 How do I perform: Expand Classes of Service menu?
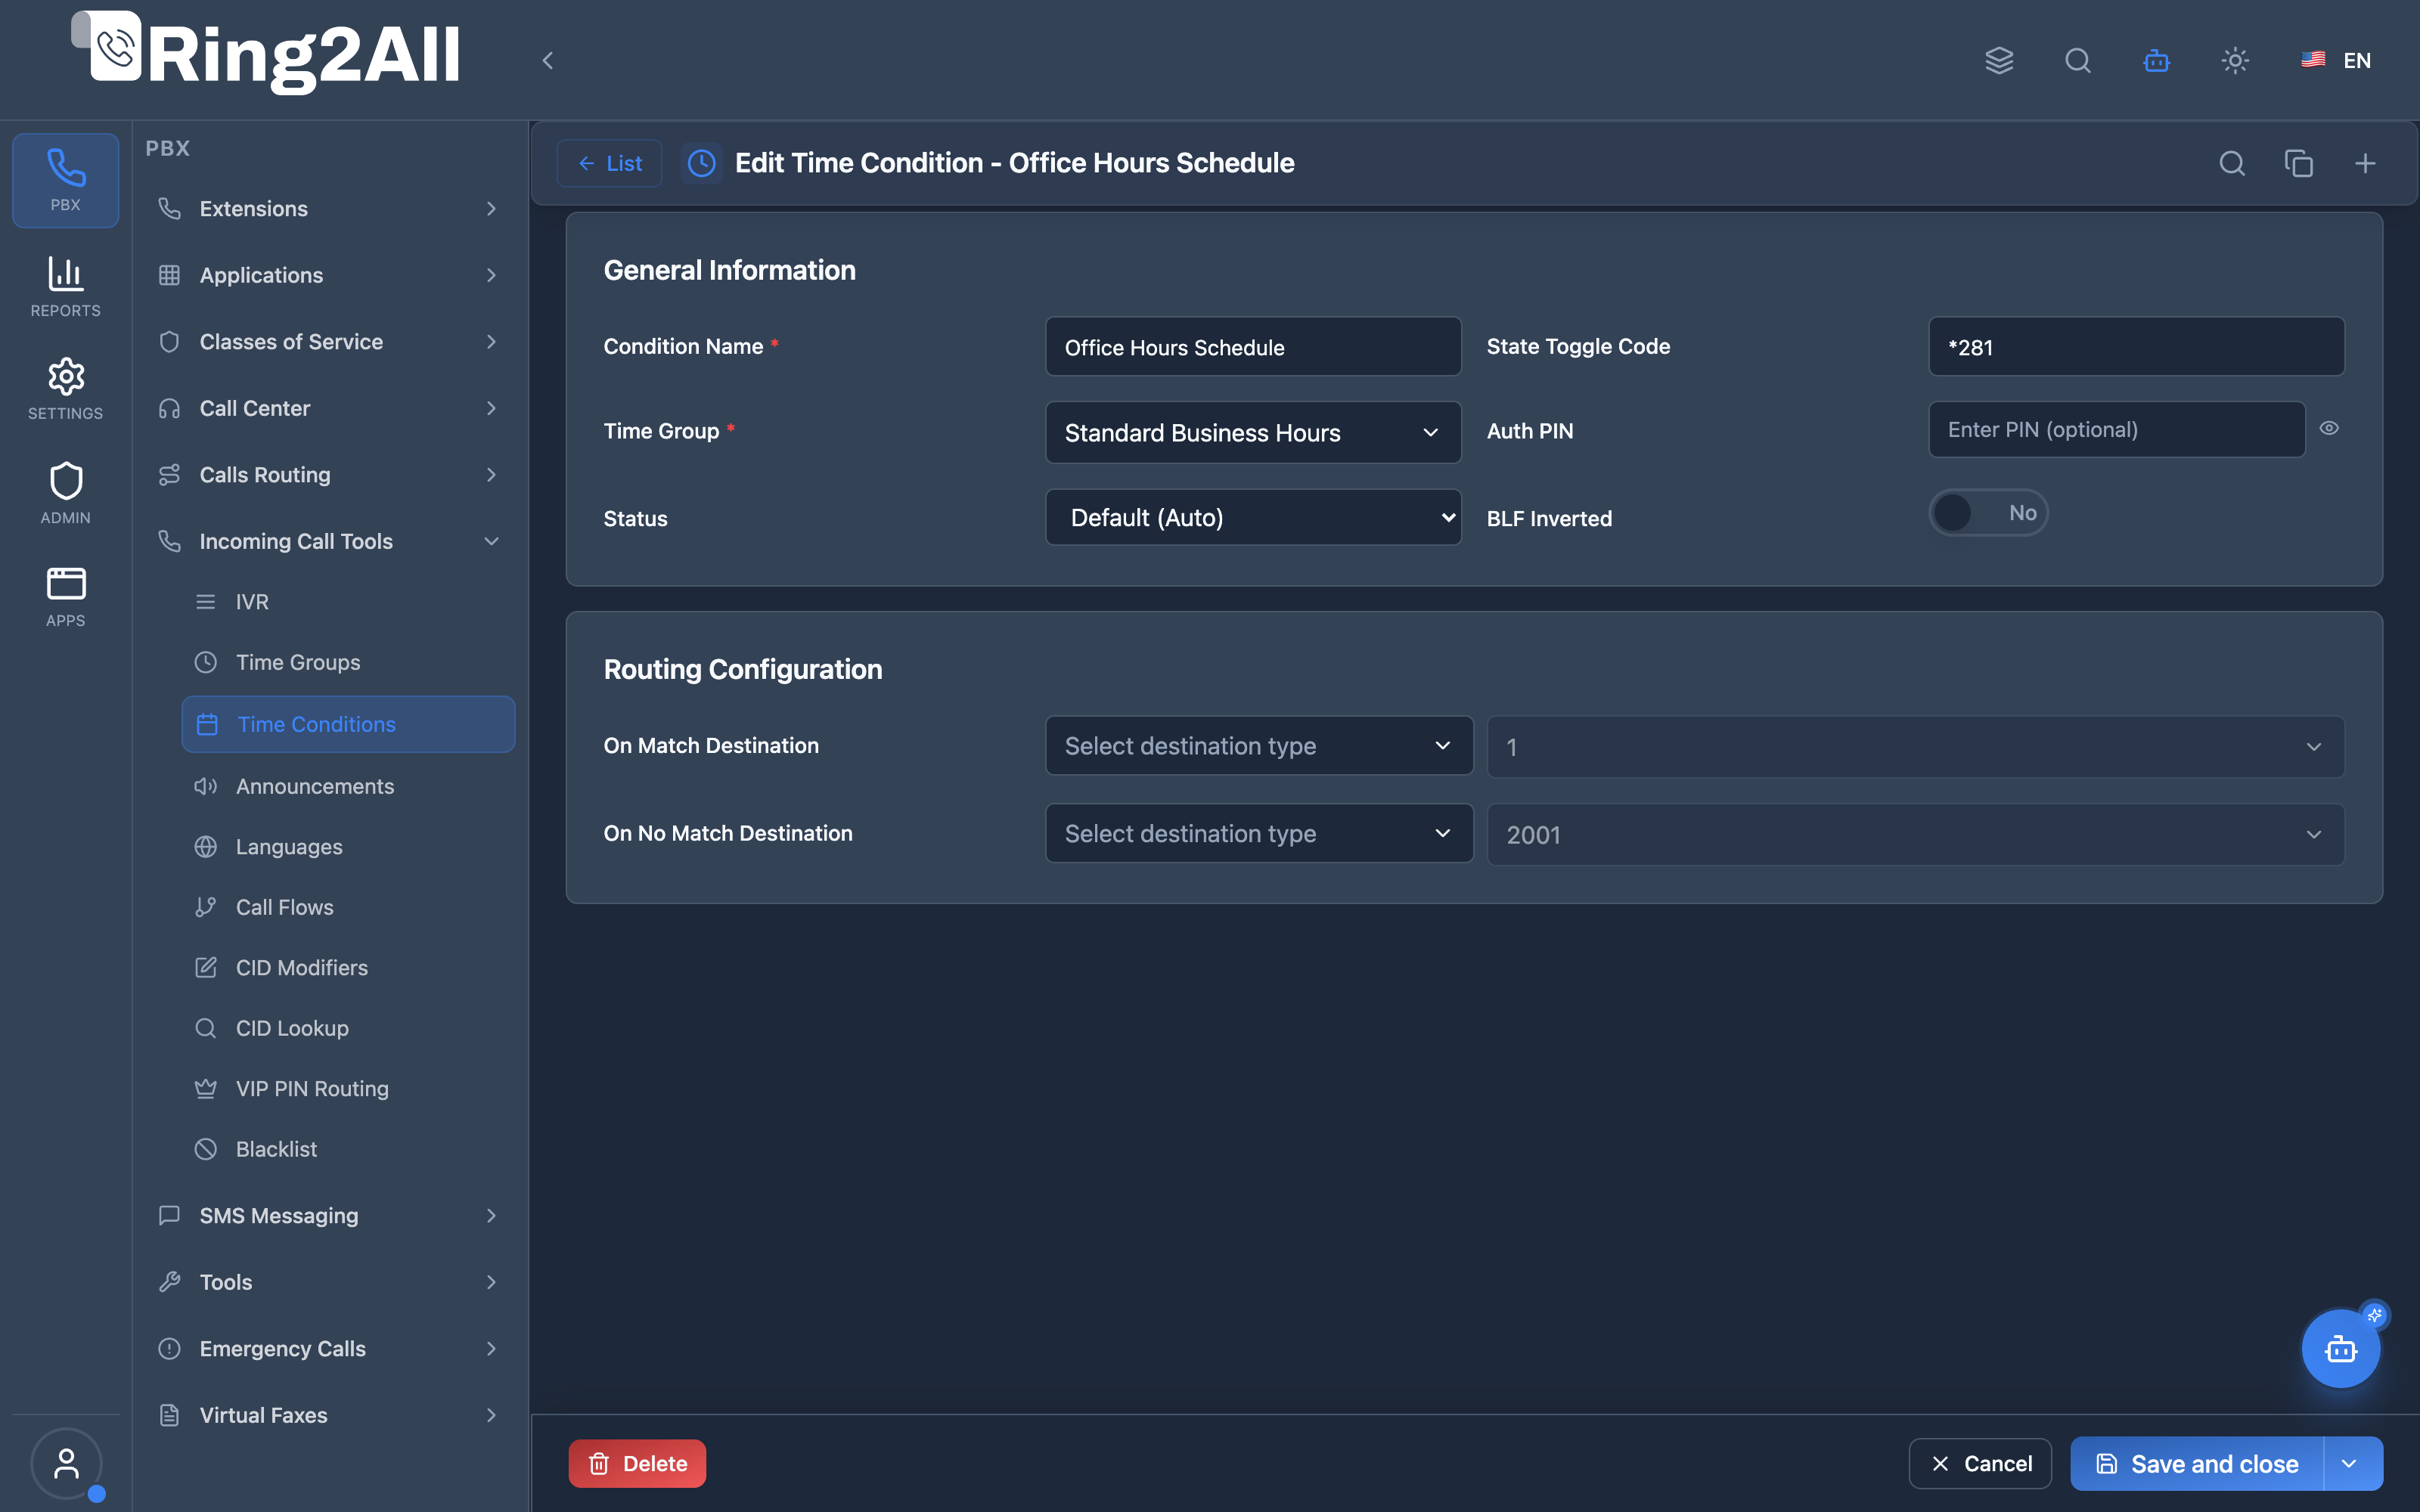328,341
